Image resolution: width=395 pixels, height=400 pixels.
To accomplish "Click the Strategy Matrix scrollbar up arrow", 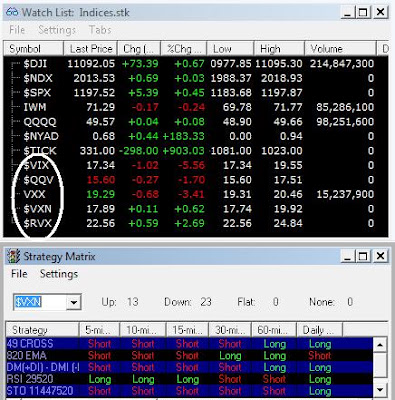I will (x=380, y=345).
